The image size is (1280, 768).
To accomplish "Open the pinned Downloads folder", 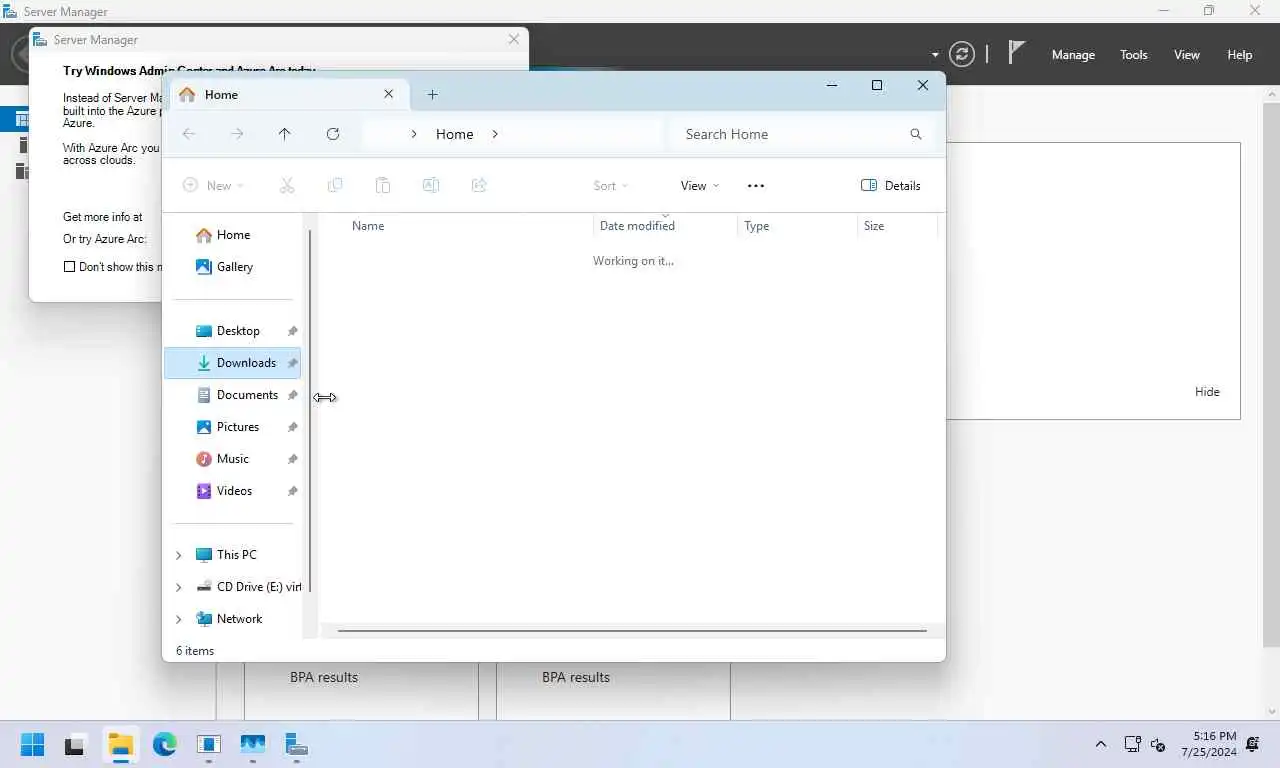I will point(232,363).
